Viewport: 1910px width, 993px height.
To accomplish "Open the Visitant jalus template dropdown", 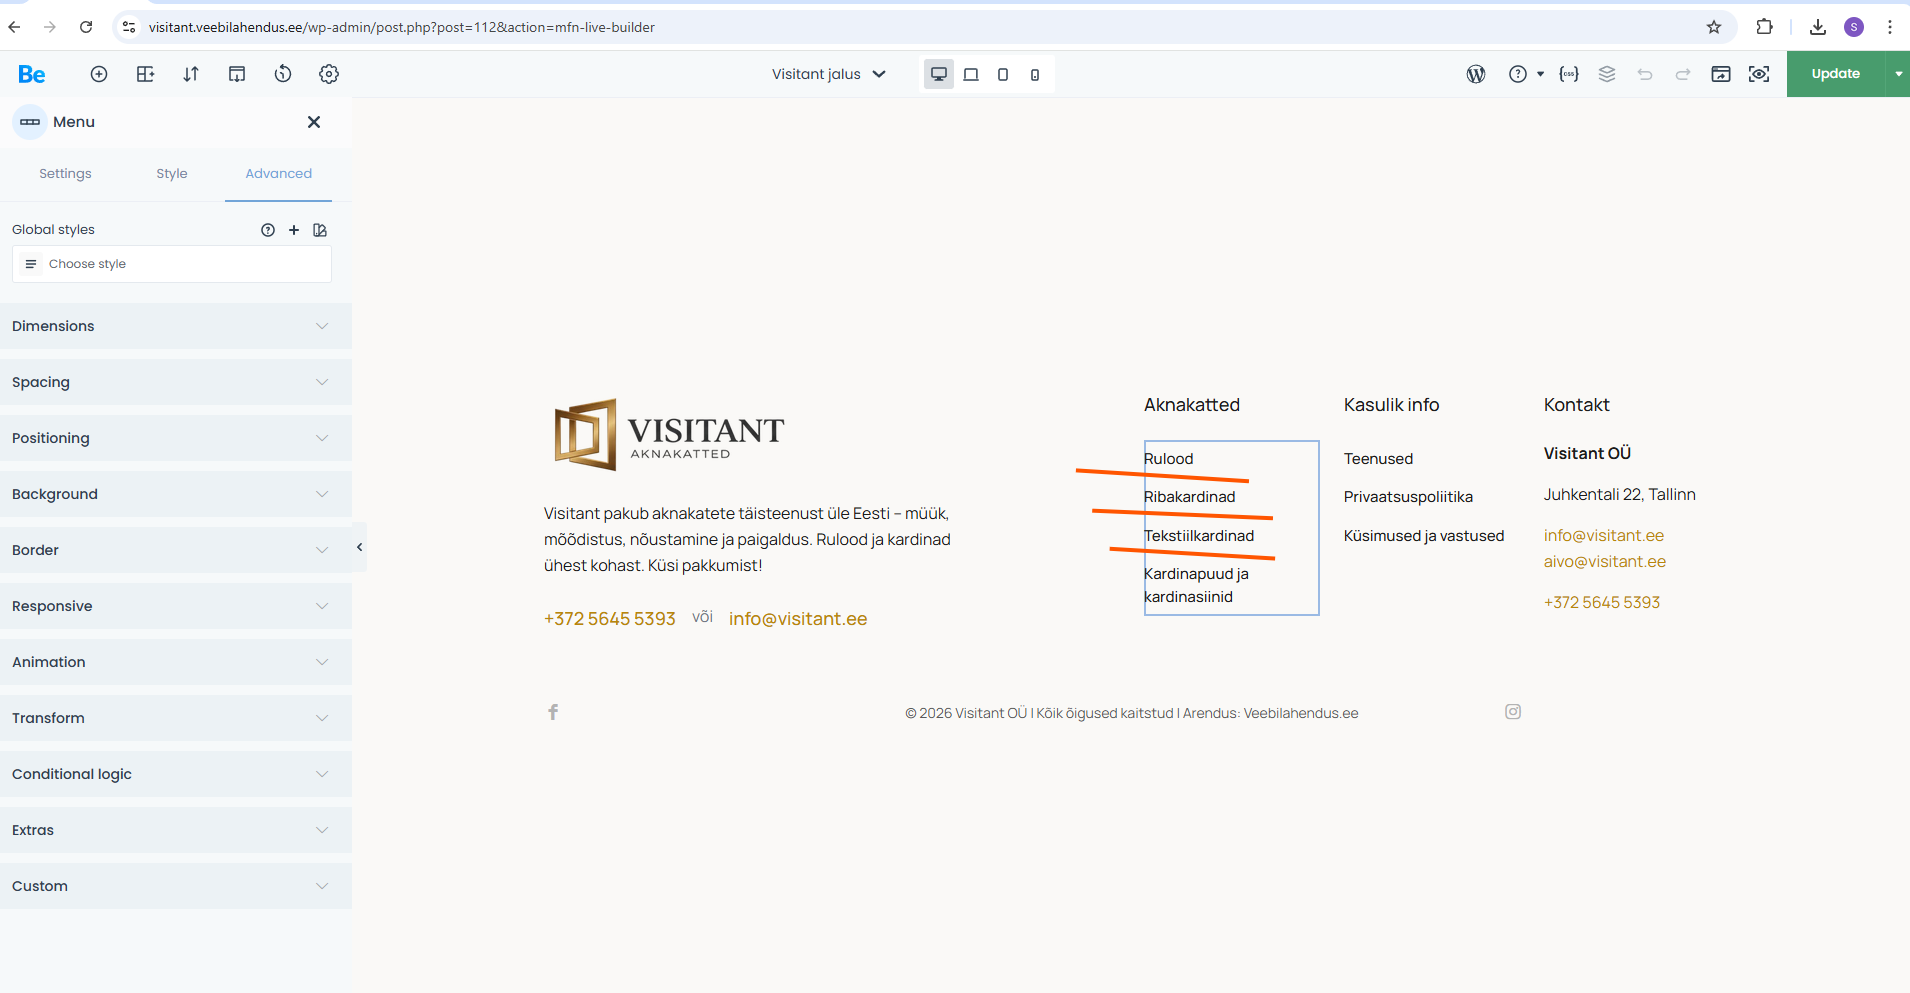I will pyautogui.click(x=829, y=74).
